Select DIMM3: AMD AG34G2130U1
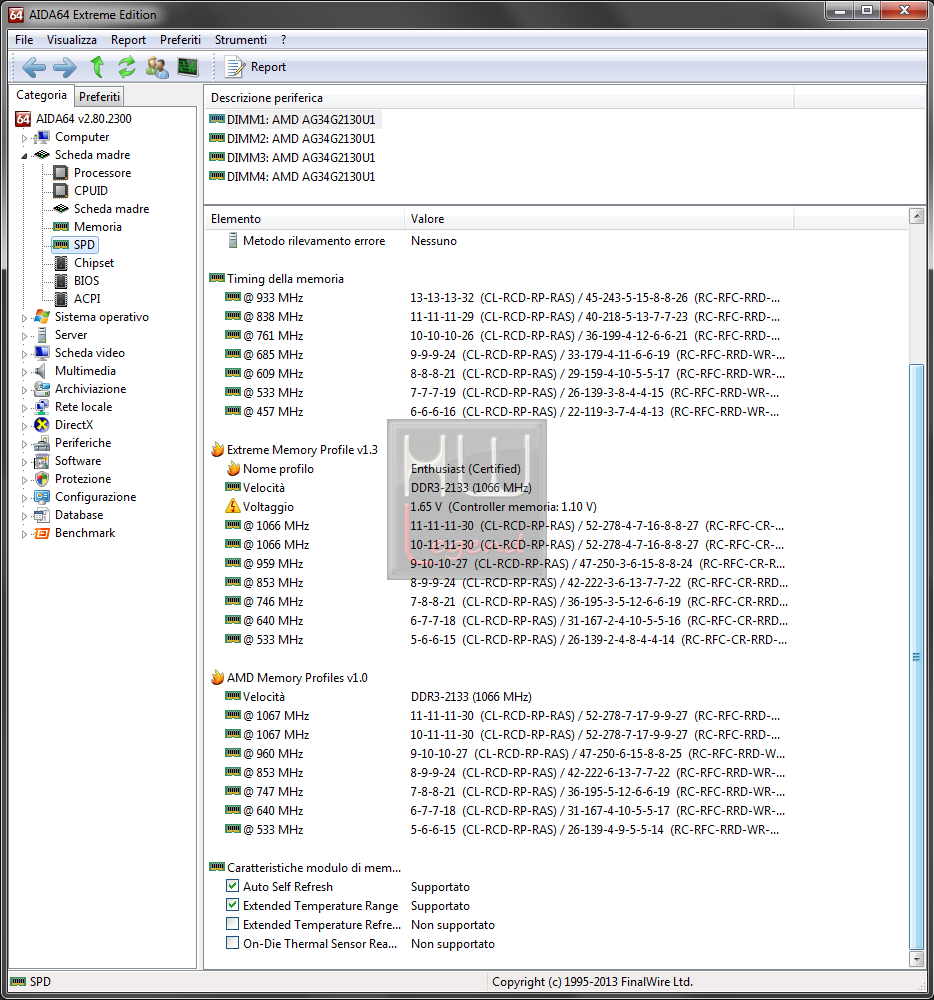The width and height of the screenshot is (934, 1000). [x=301, y=158]
